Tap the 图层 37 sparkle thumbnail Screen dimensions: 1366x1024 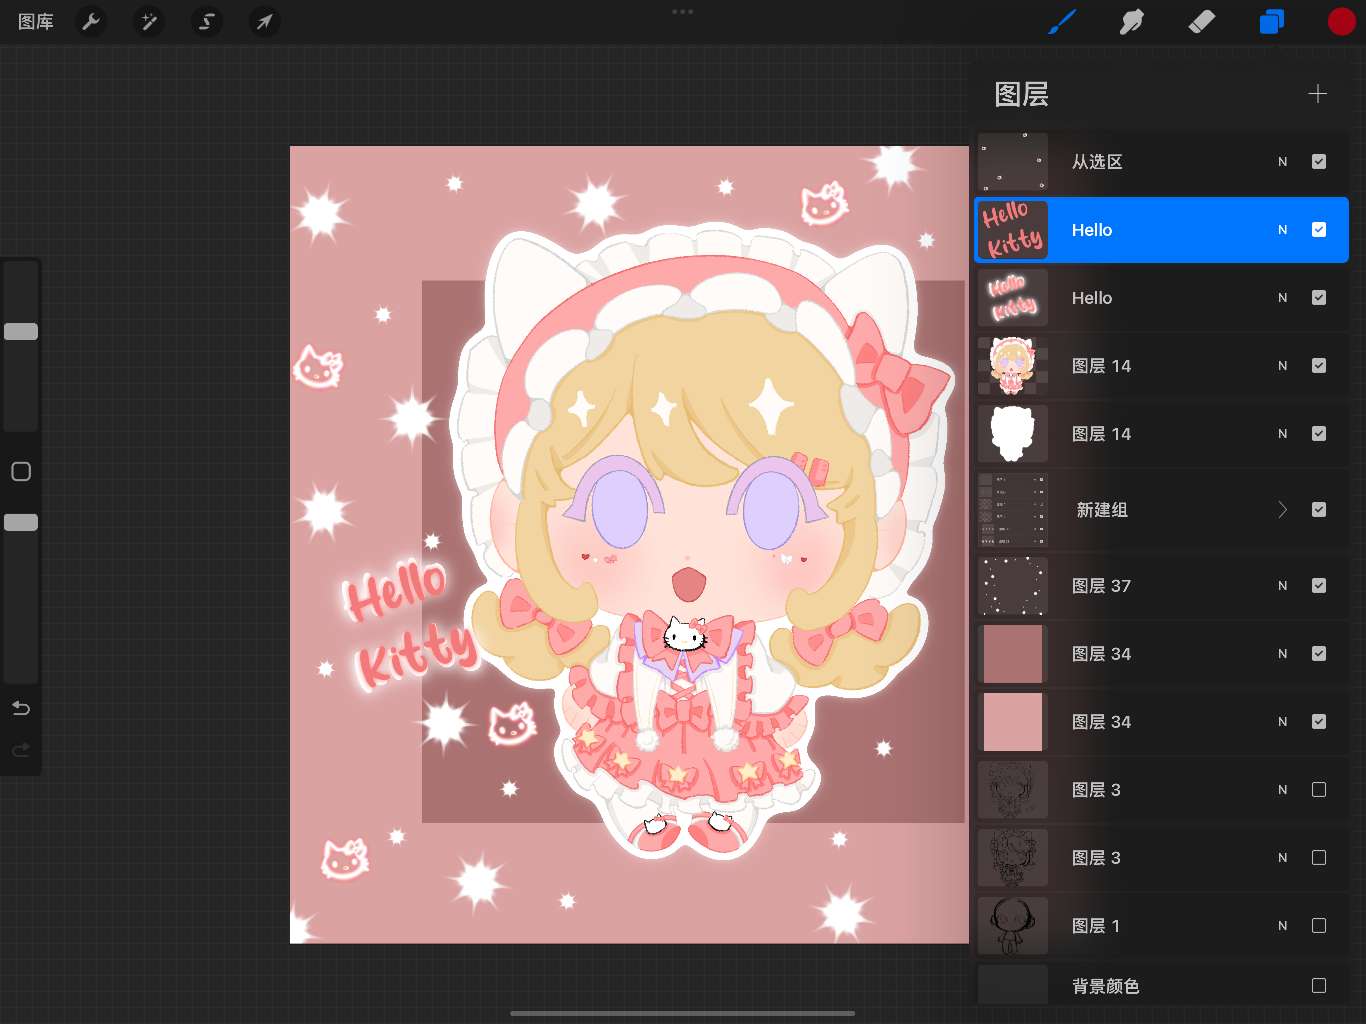pyautogui.click(x=1013, y=585)
